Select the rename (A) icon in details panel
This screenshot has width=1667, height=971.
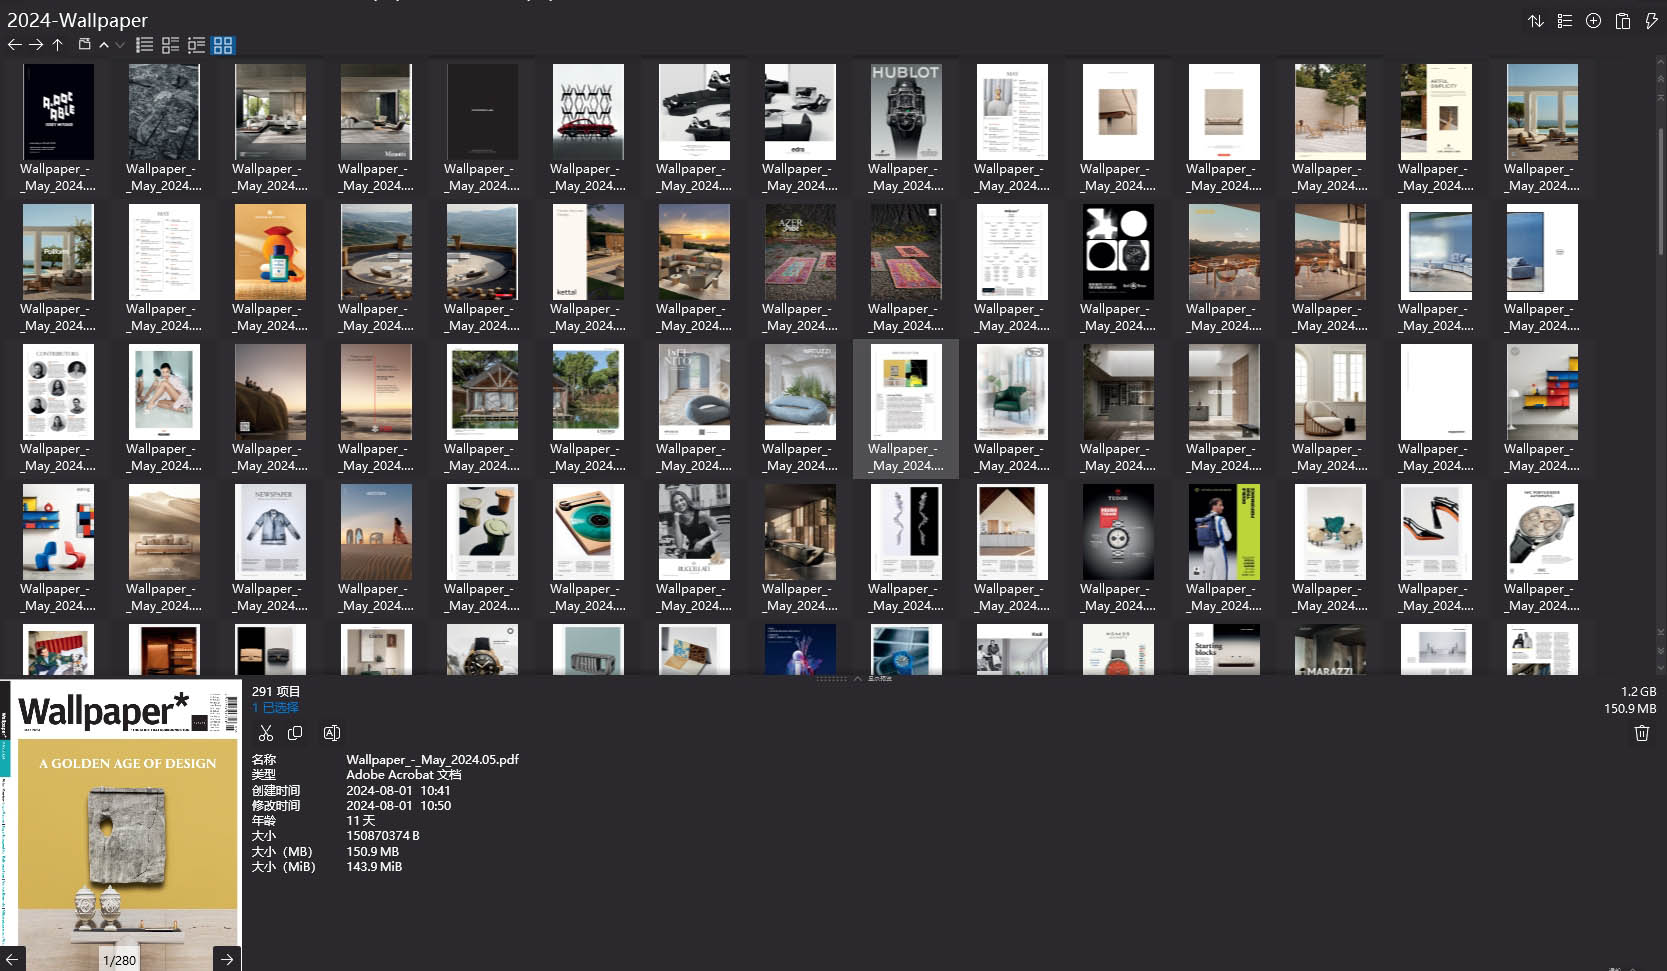coord(332,733)
